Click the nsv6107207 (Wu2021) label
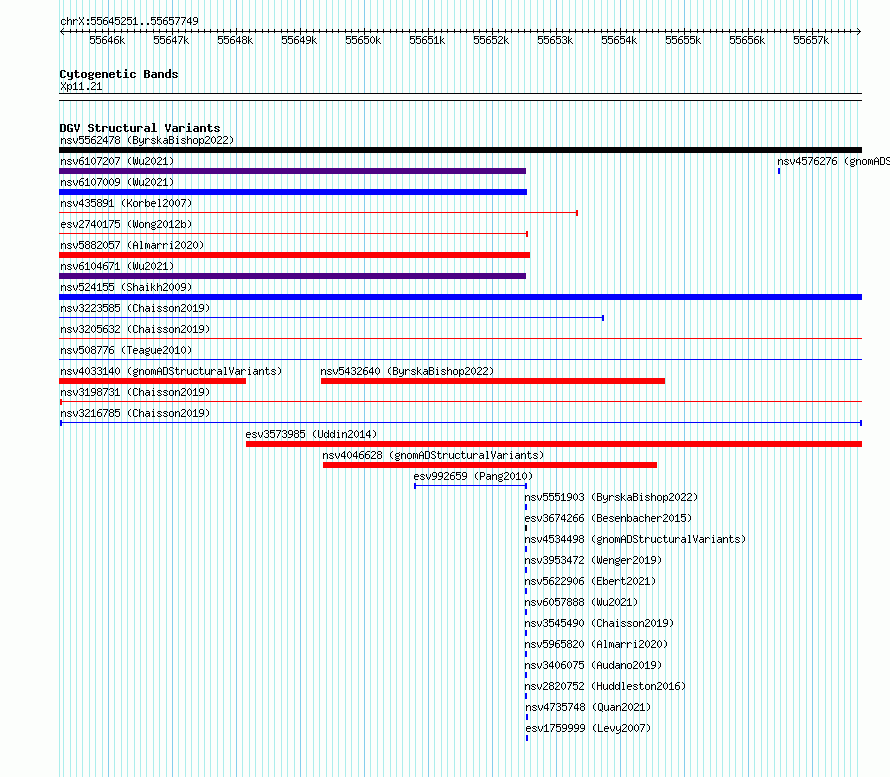This screenshot has height=777, width=890. pyautogui.click(x=117, y=161)
